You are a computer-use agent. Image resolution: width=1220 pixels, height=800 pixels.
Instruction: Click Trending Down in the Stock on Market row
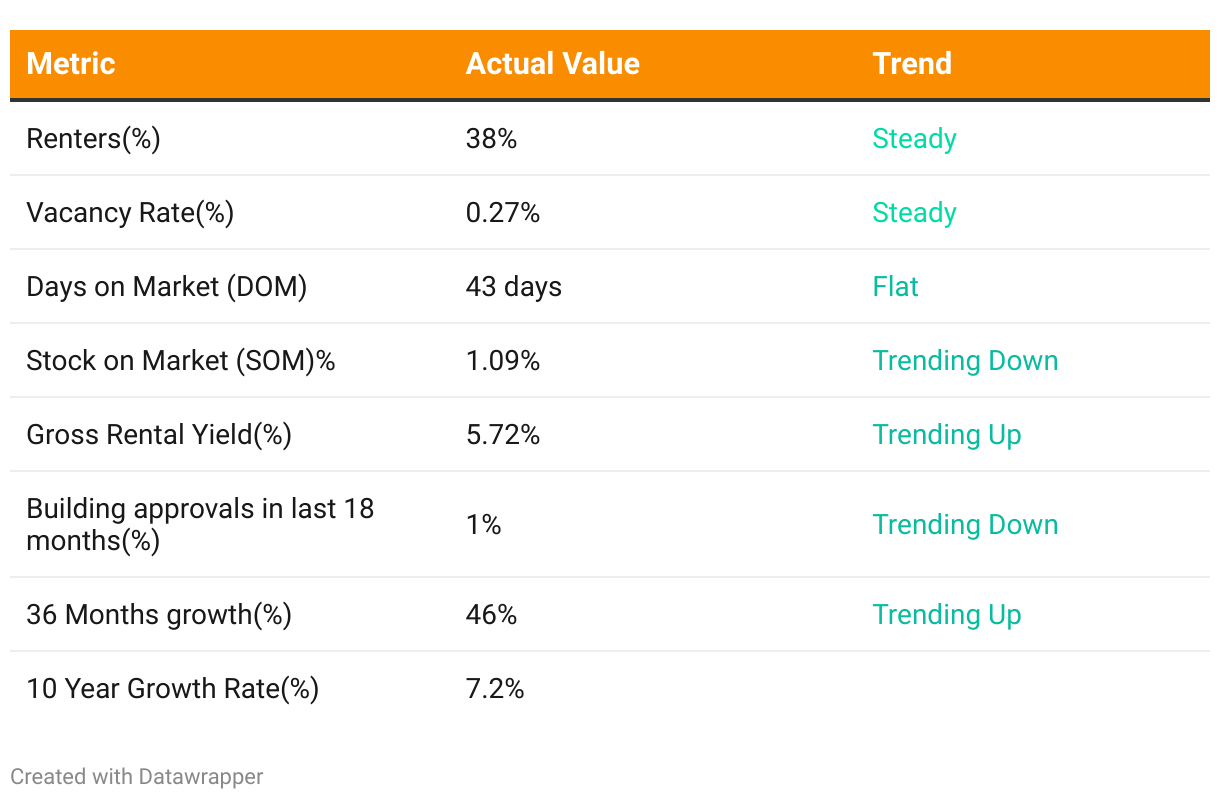coord(965,361)
